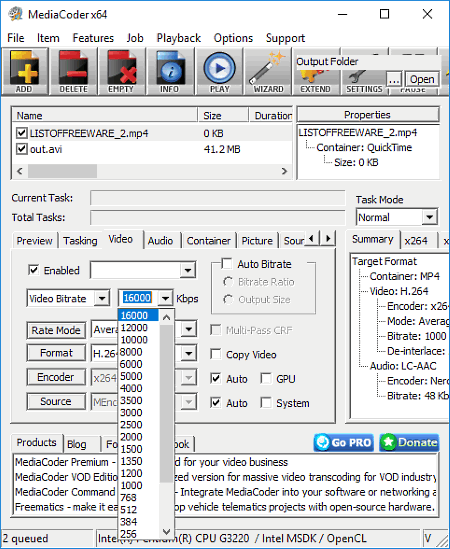The image size is (450, 549).
Task: Click the ADD file toolbar icon
Action: tap(25, 72)
